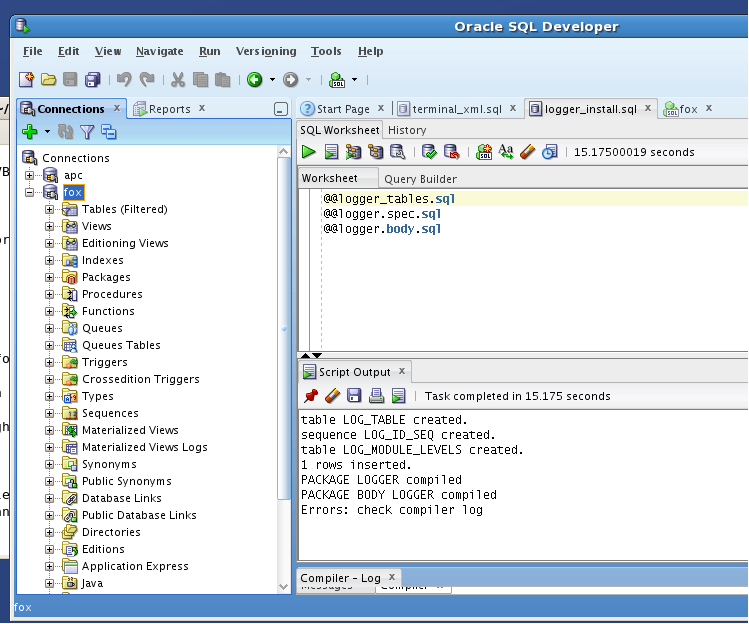The width and height of the screenshot is (749, 624).
Task: Click the Run Script icon in worksheet toolbar
Action: (331, 152)
